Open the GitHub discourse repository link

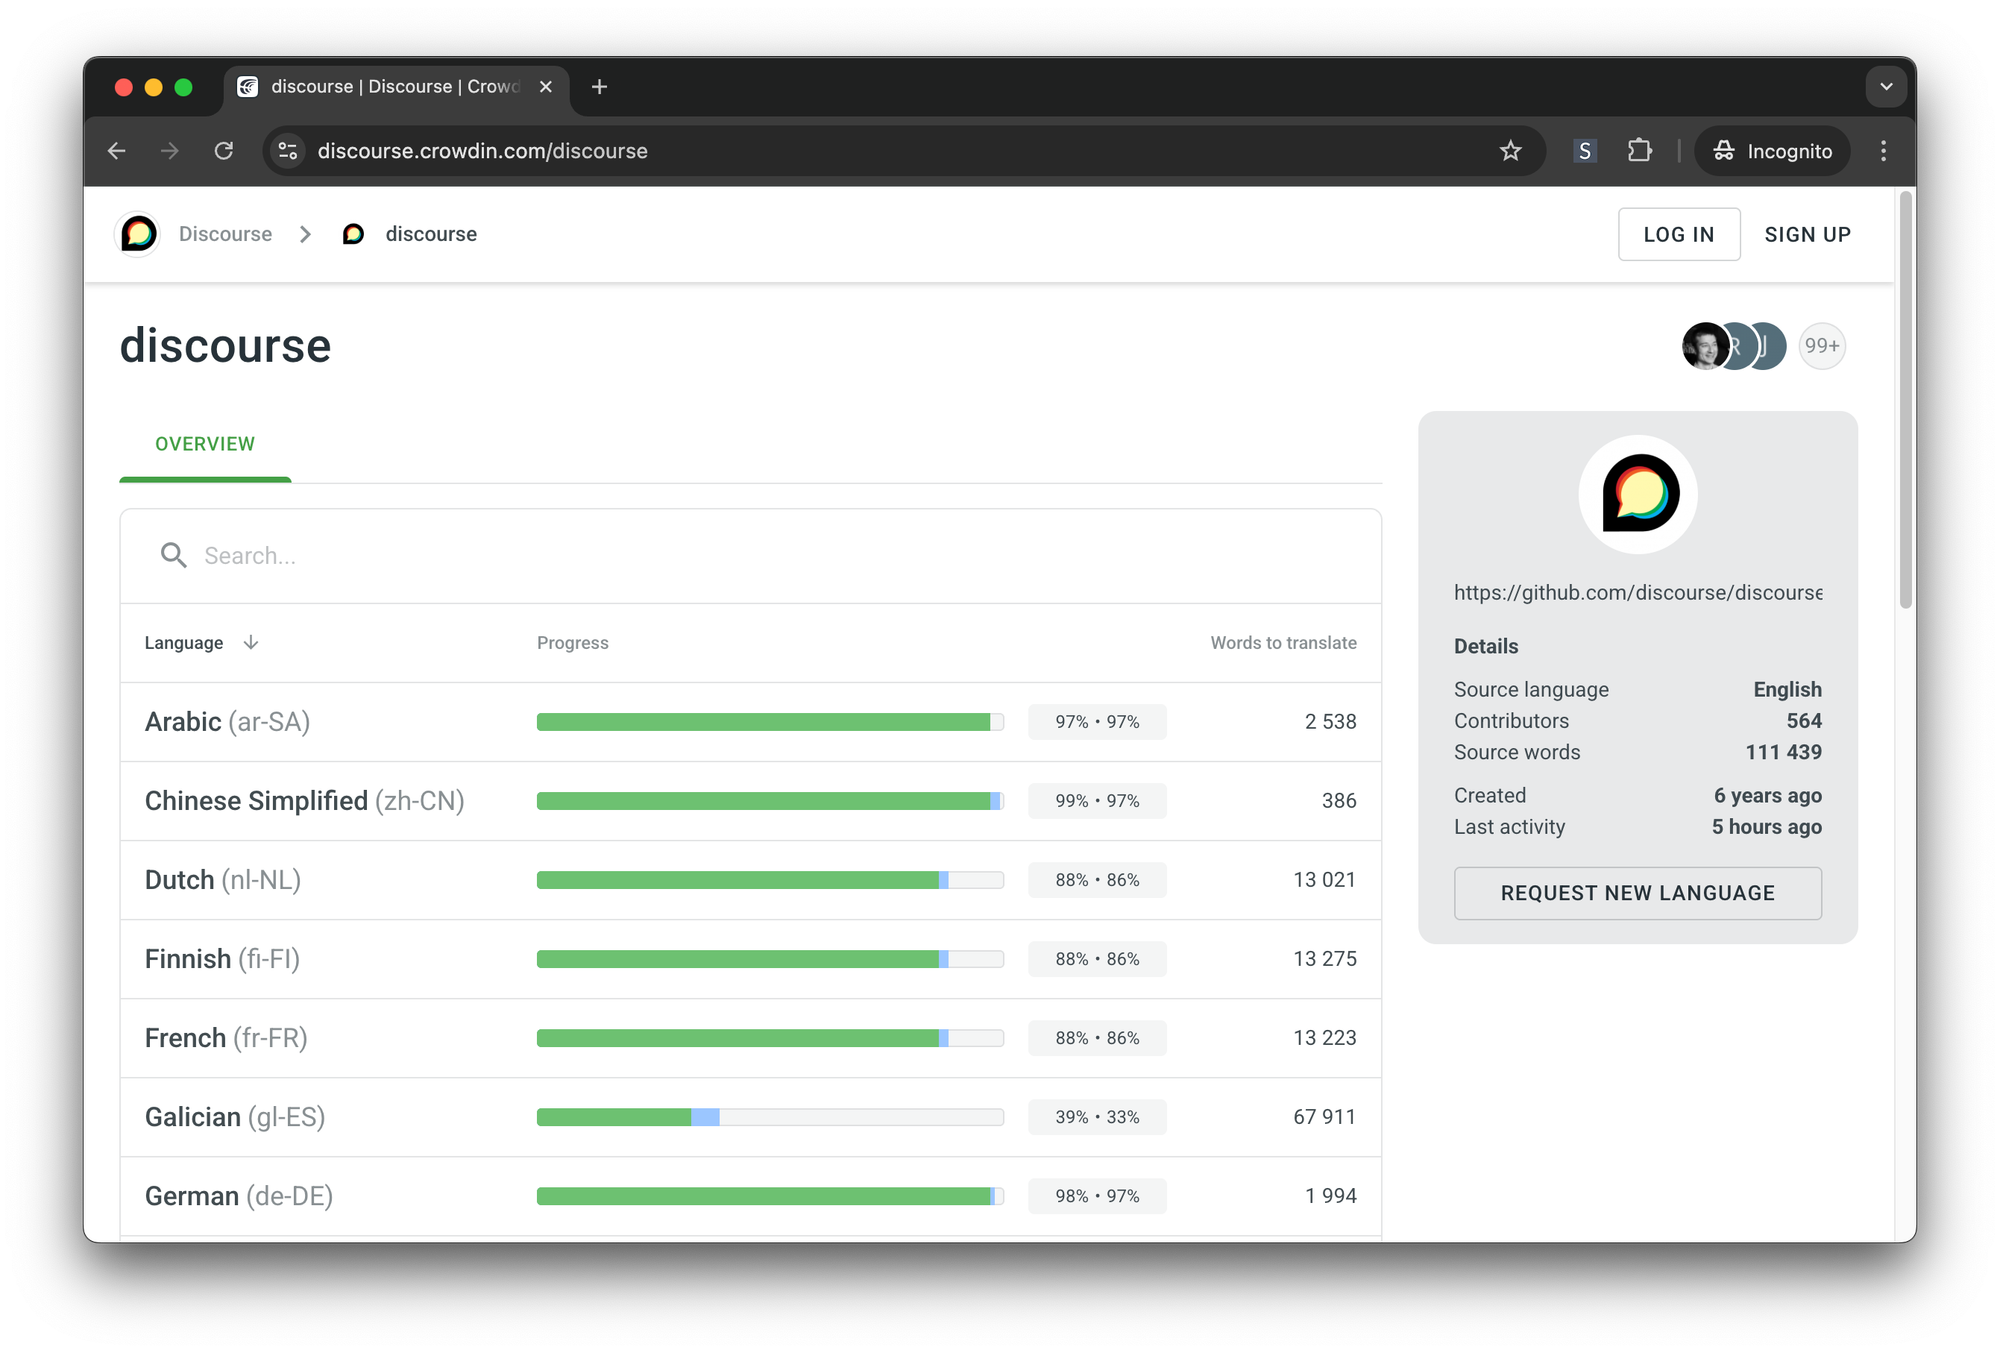[x=1637, y=593]
